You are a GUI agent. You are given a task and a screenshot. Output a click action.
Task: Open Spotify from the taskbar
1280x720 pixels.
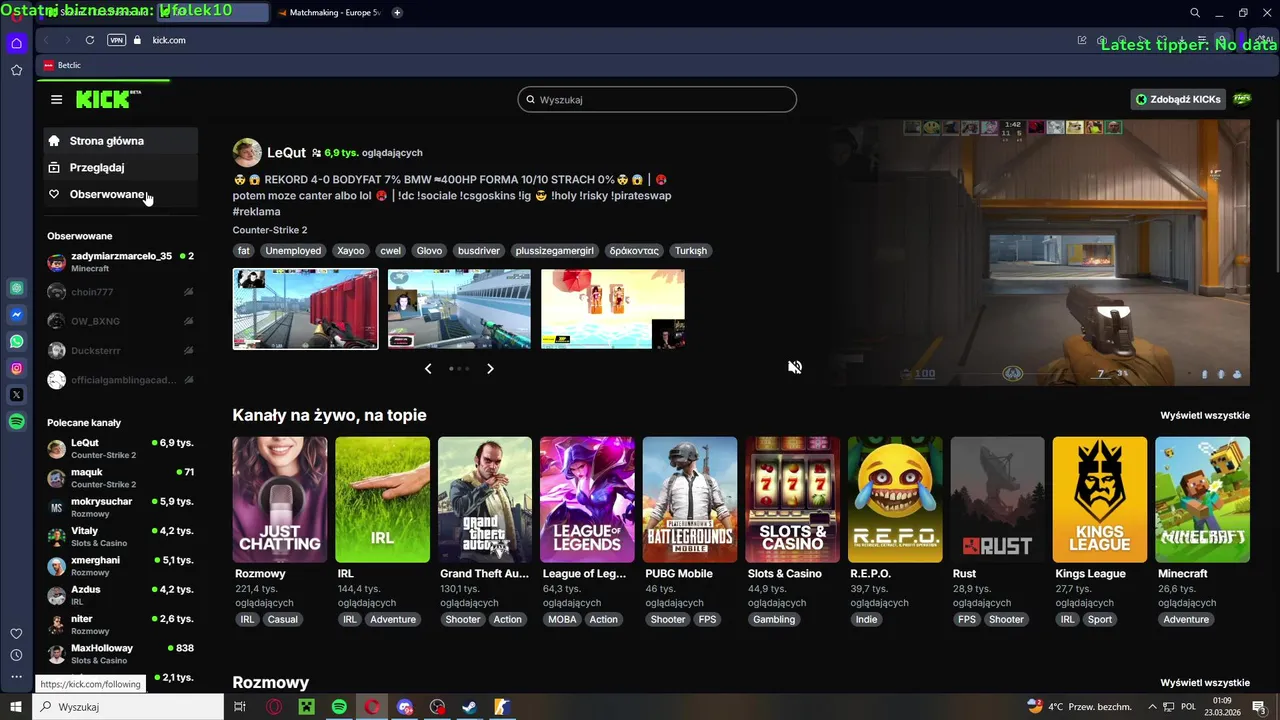(x=339, y=707)
